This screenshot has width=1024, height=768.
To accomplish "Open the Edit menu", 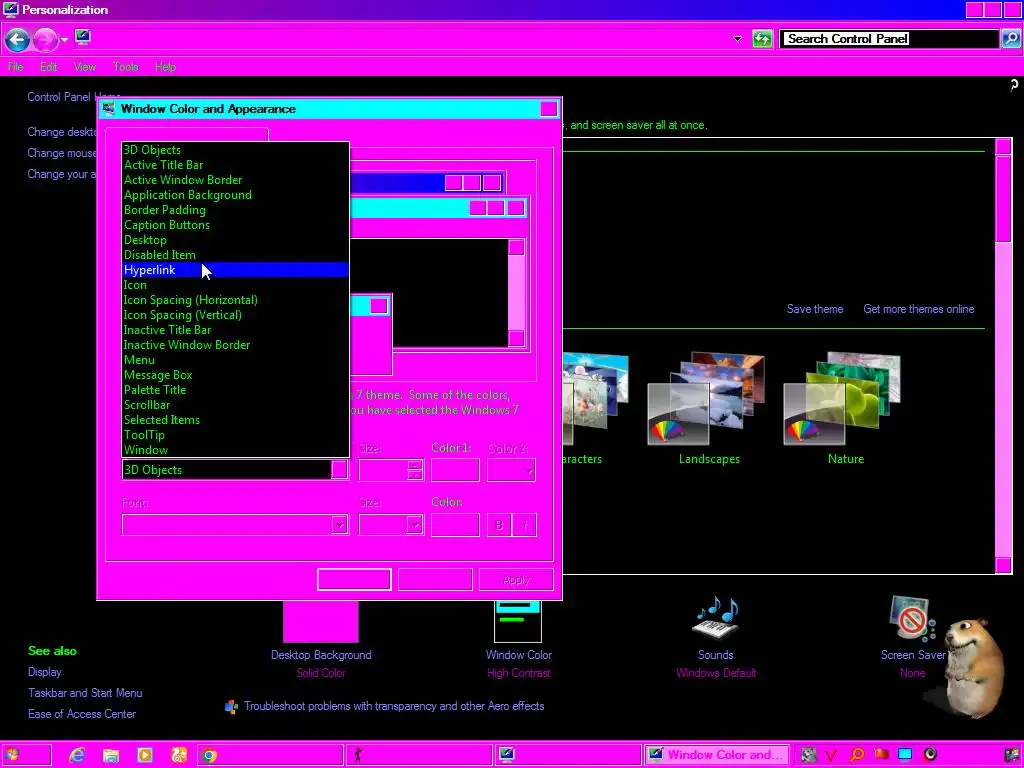I will point(48,67).
